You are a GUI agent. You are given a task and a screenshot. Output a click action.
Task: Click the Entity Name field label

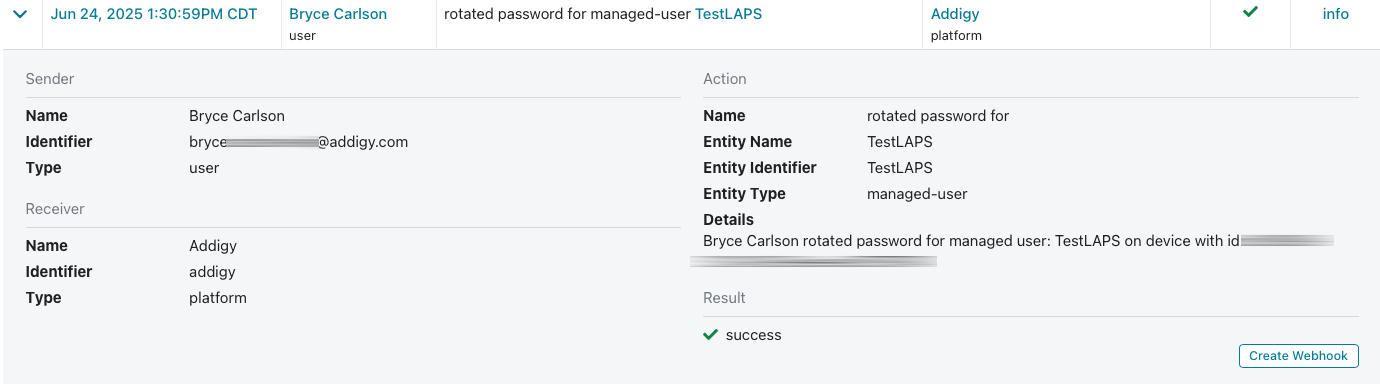click(x=748, y=142)
